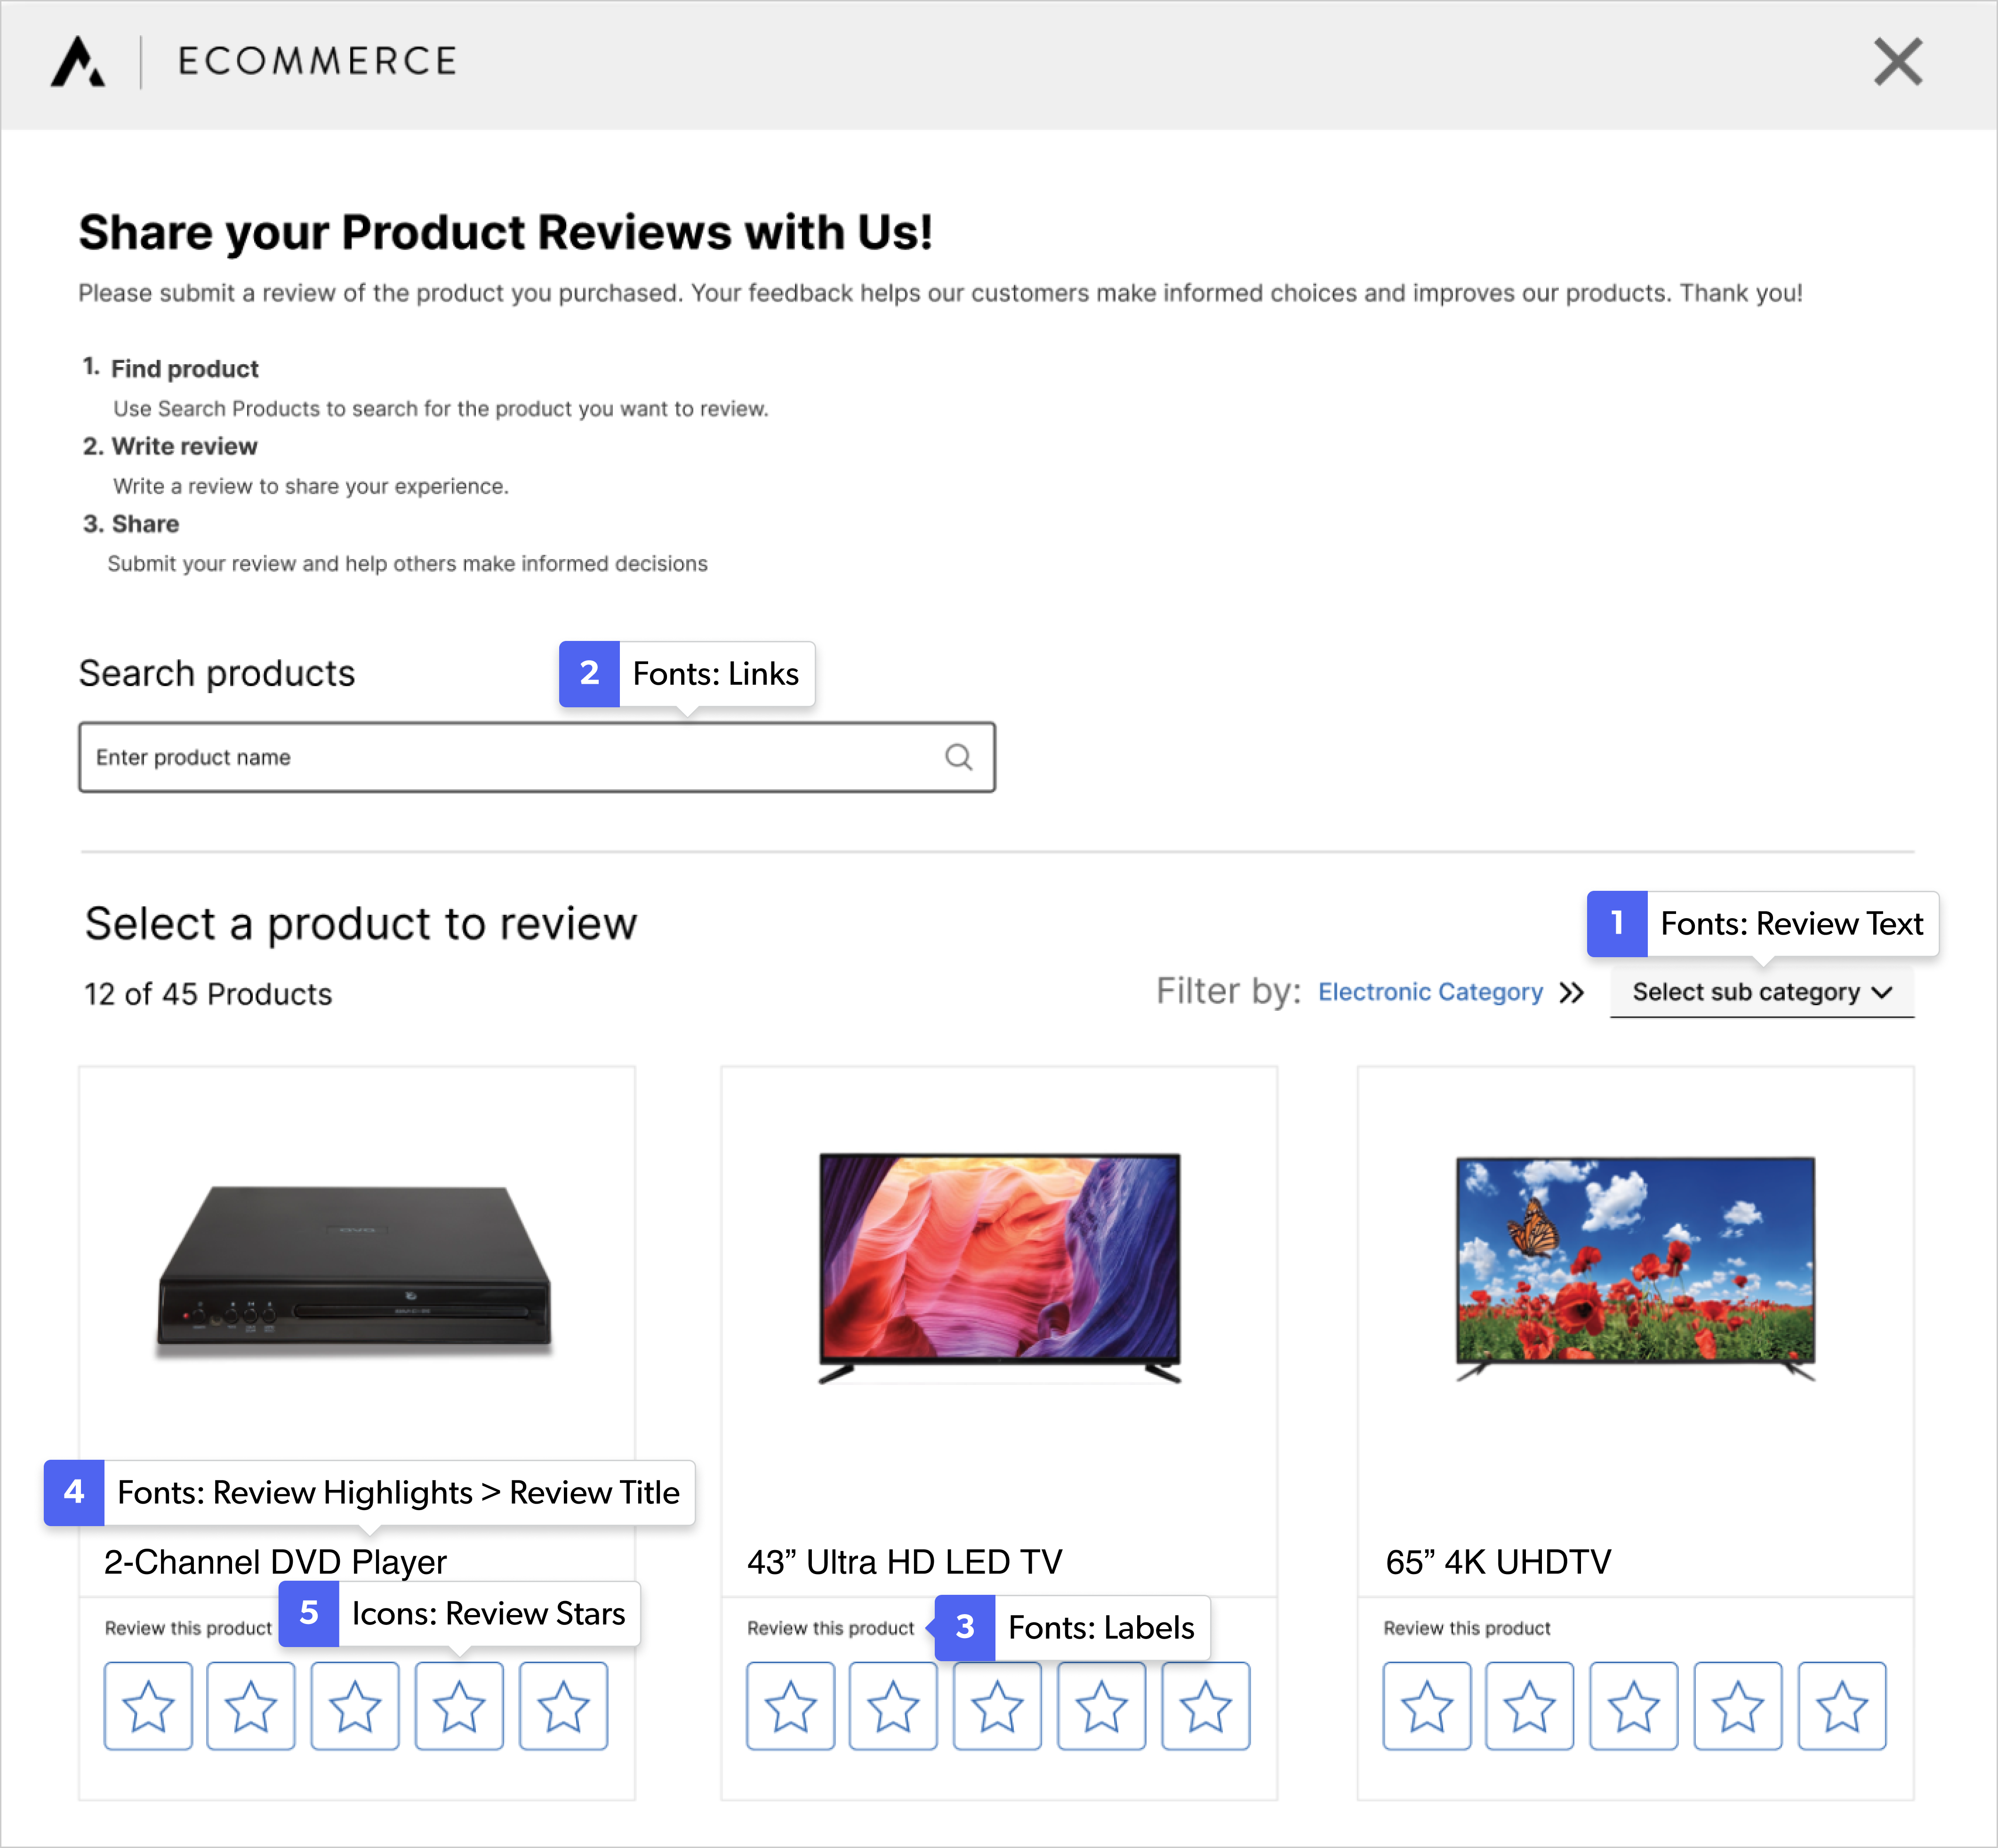This screenshot has height=1848, width=1998.
Task: Click the Enter product name field
Action: tap(500, 757)
